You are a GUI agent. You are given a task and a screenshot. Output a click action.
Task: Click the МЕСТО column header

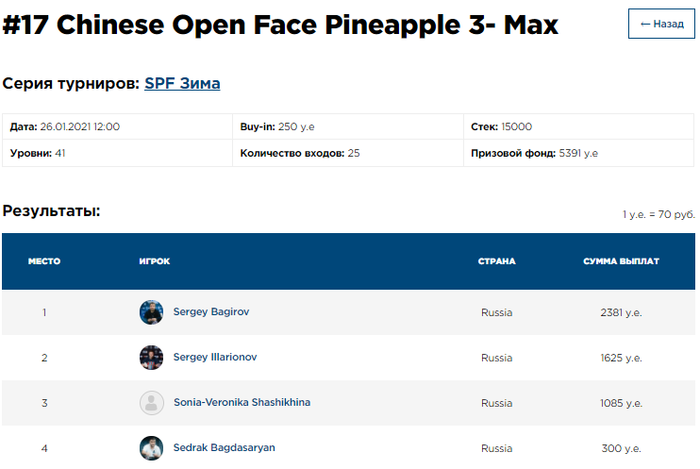pos(44,261)
